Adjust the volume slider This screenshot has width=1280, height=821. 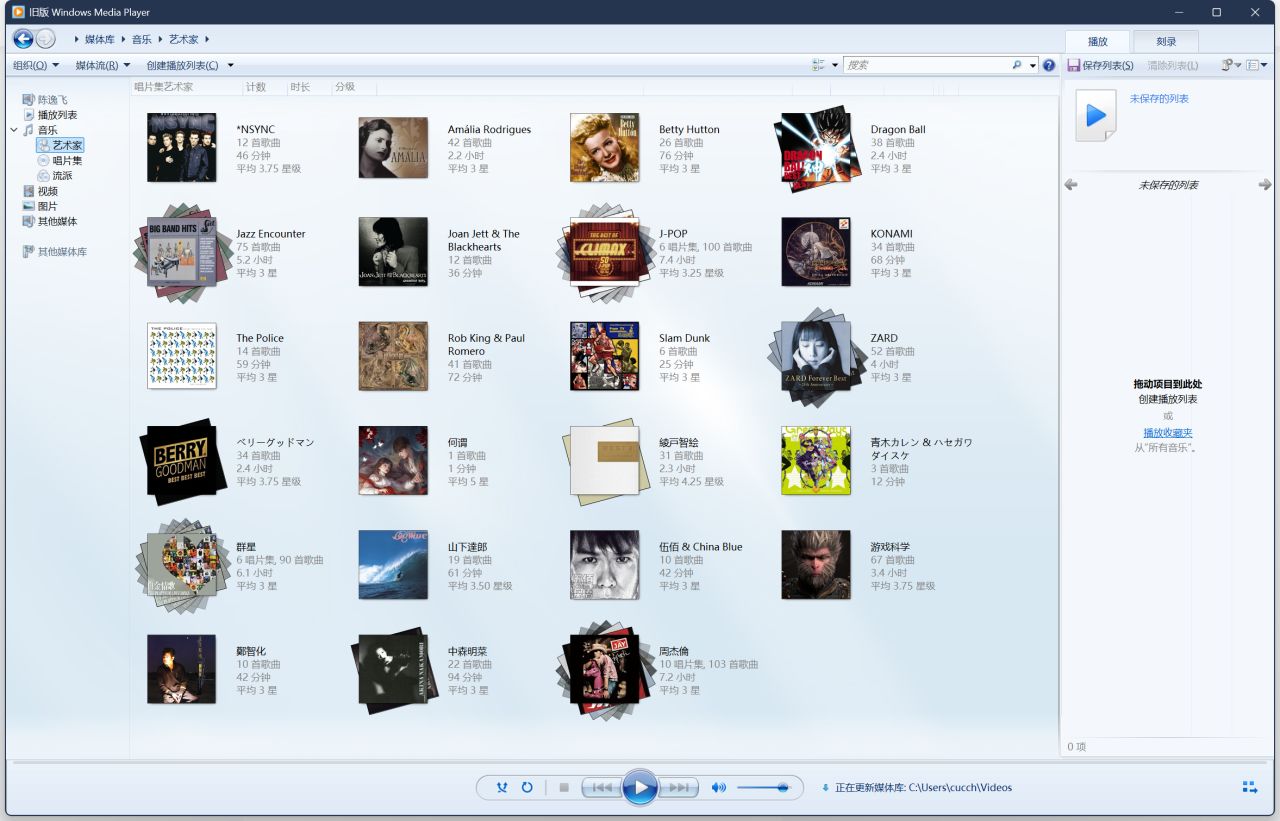(764, 787)
